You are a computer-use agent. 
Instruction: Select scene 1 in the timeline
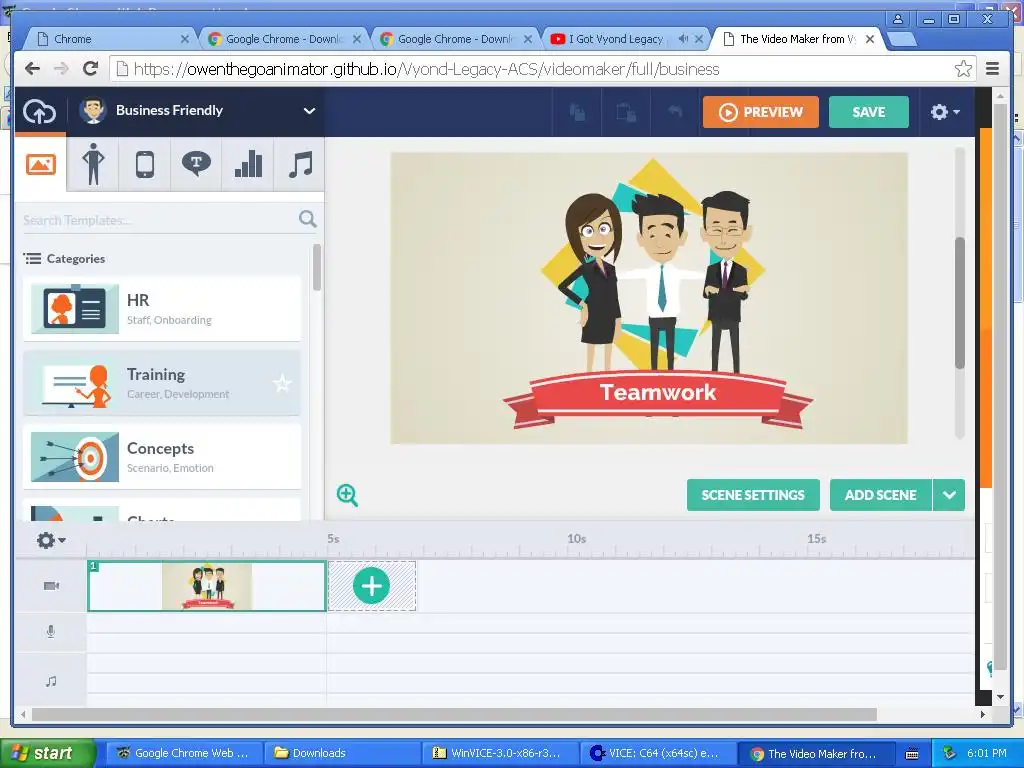[x=207, y=586]
